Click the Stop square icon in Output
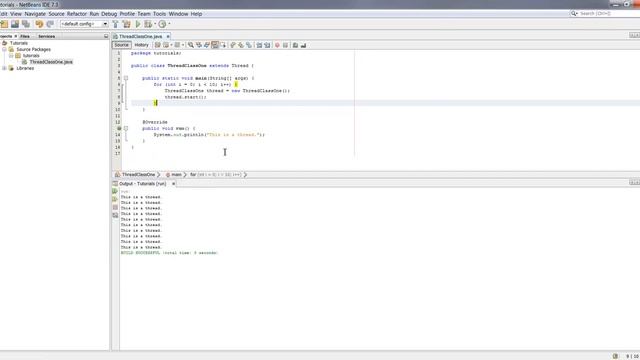 click(x=115, y=207)
